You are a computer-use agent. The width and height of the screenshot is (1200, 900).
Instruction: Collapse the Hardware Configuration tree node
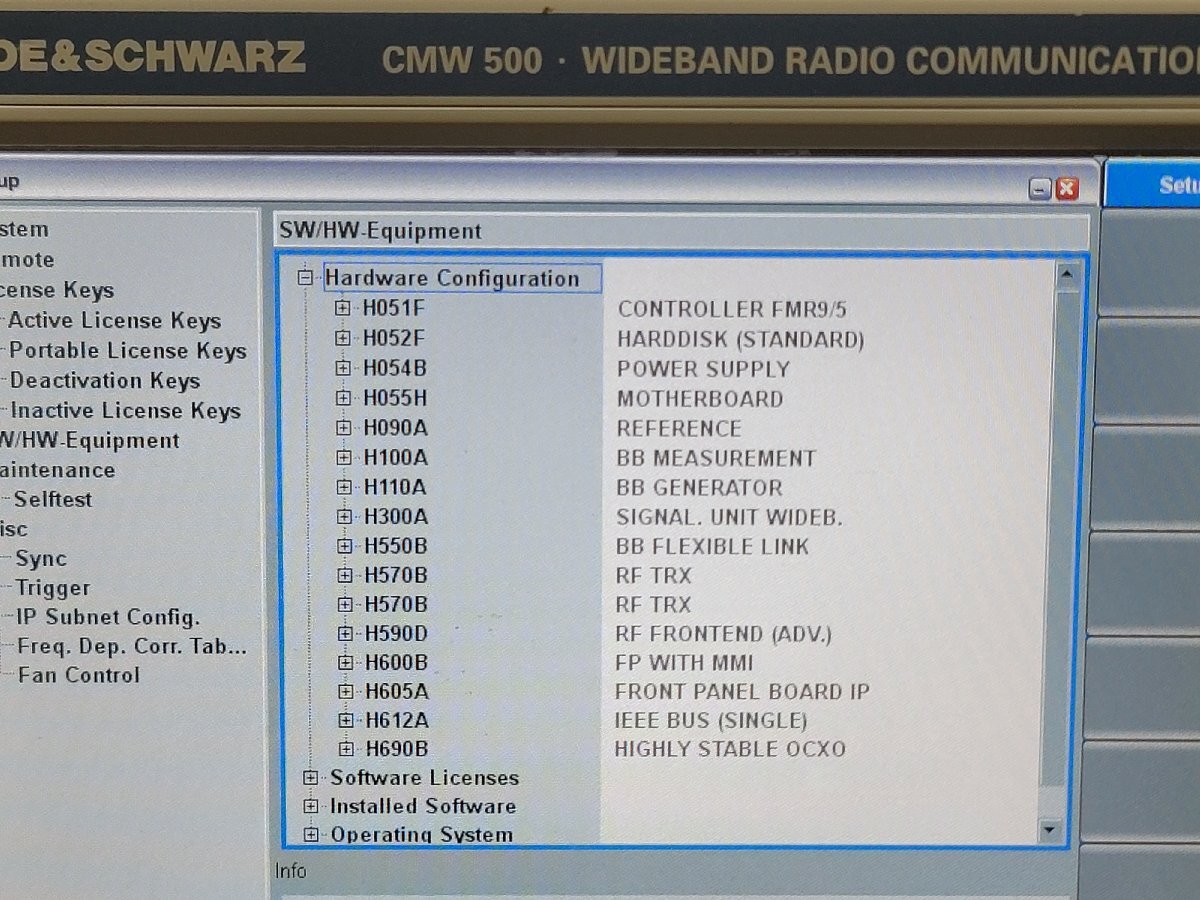click(x=305, y=278)
